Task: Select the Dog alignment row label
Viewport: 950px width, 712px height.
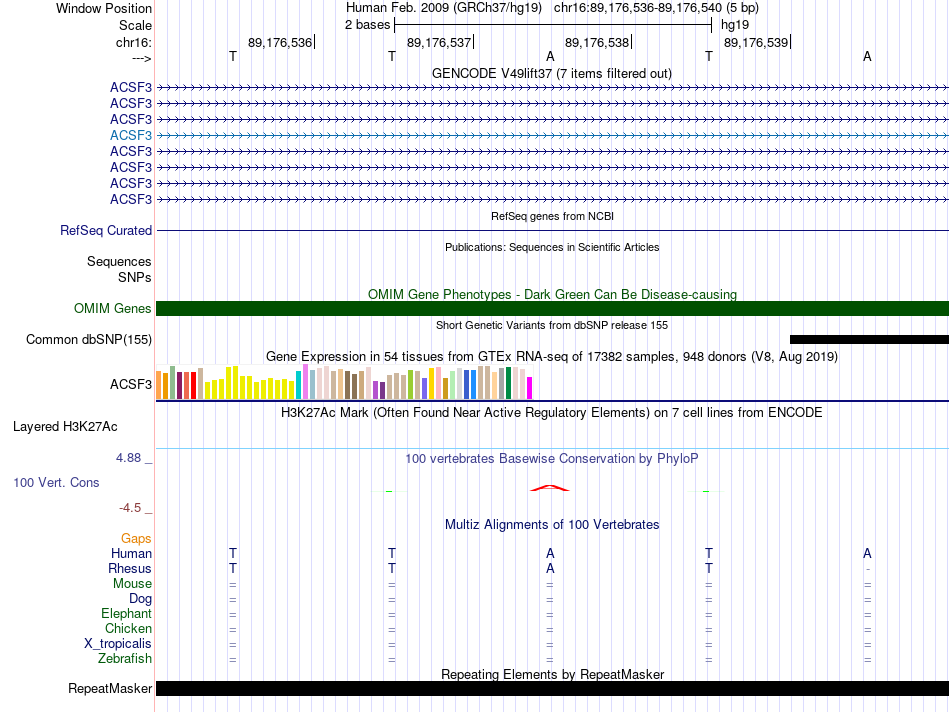Action: click(x=140, y=599)
